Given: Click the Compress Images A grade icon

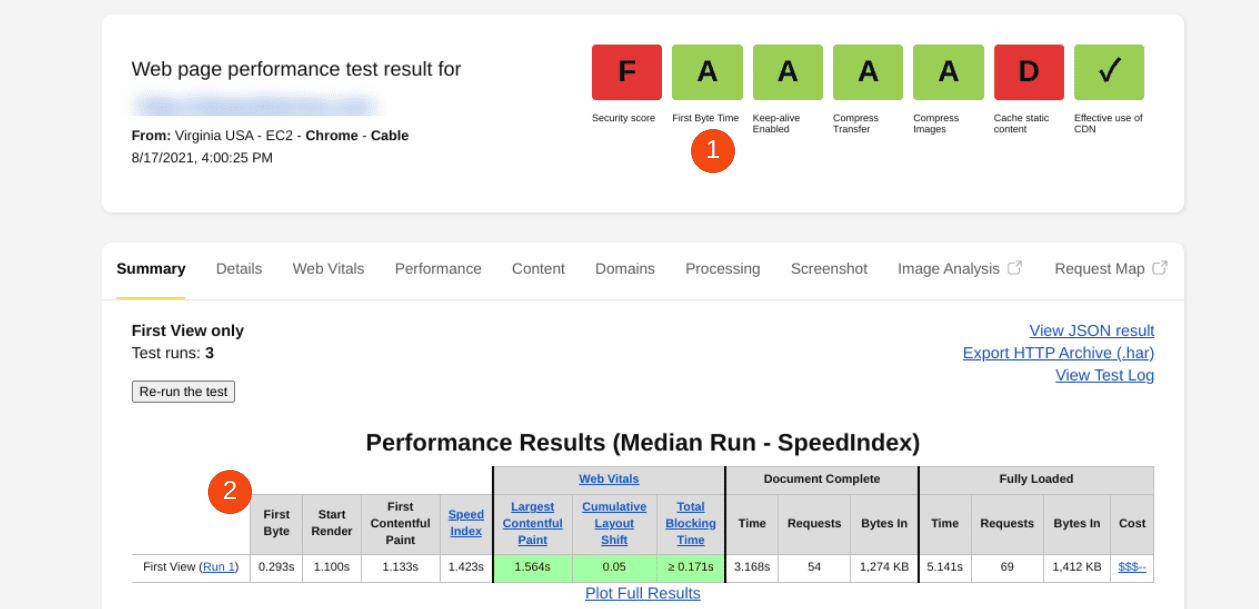Looking at the screenshot, I should (947, 72).
